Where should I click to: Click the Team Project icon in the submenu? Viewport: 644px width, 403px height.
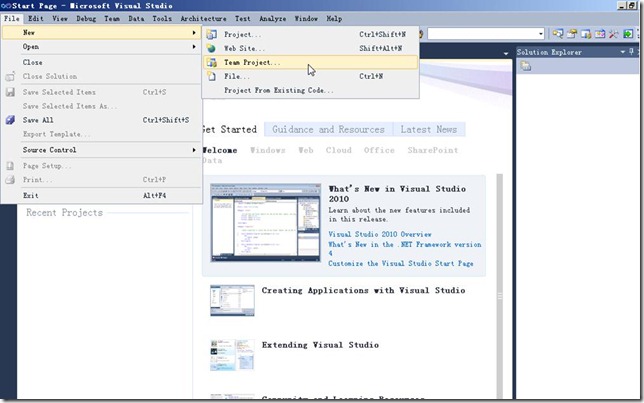212,62
